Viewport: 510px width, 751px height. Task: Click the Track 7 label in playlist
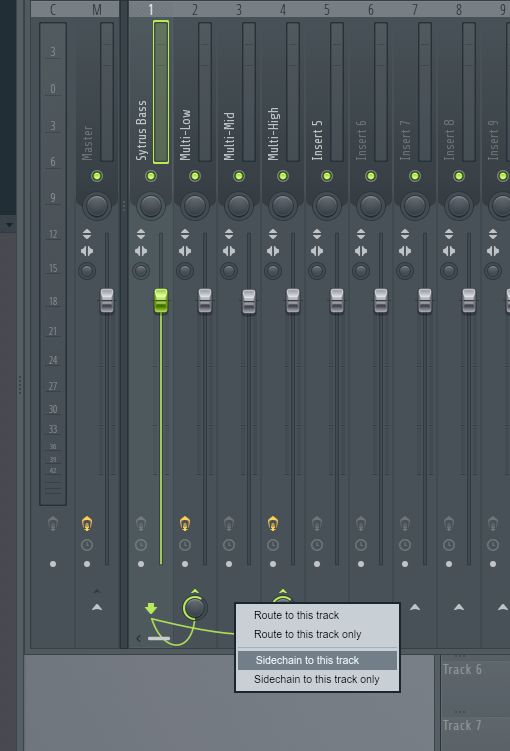(462, 725)
